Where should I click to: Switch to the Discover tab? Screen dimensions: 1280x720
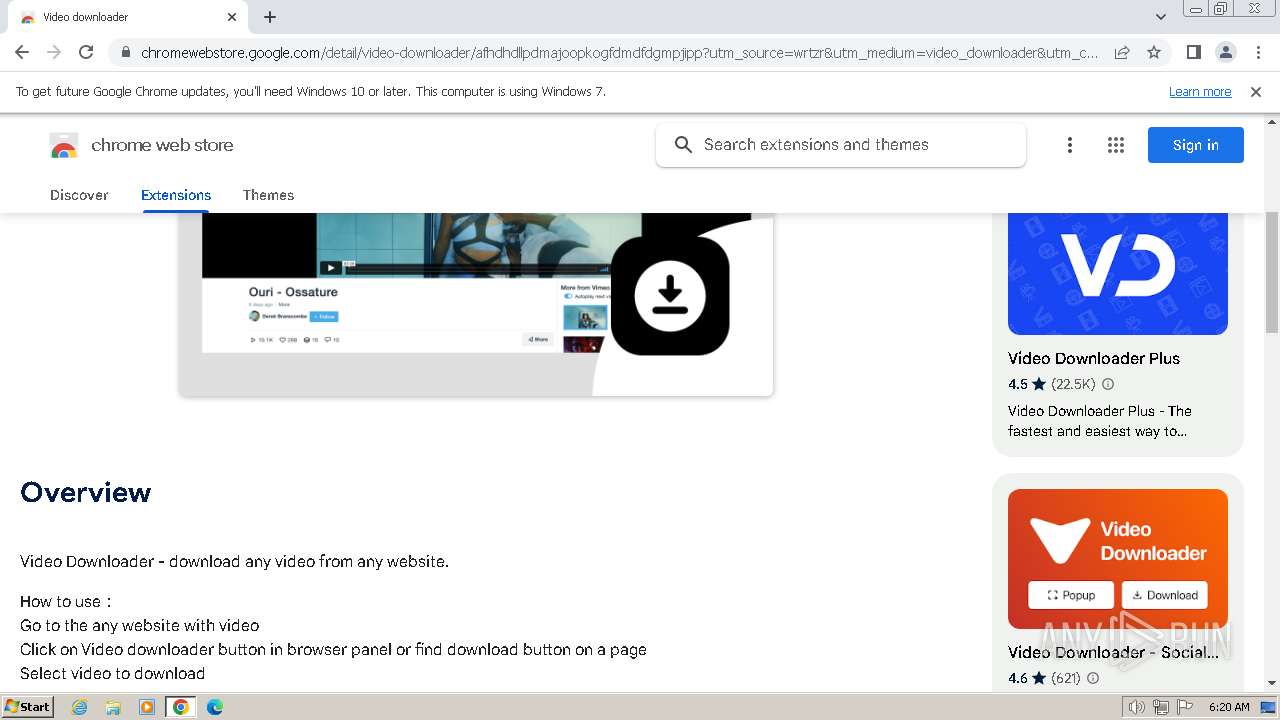[x=79, y=195]
